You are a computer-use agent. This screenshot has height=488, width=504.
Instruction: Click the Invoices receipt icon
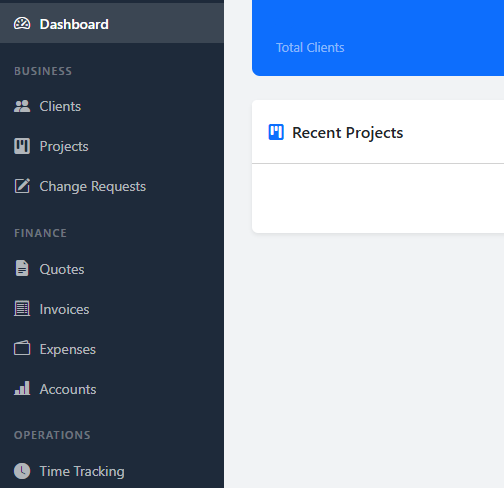(22, 308)
